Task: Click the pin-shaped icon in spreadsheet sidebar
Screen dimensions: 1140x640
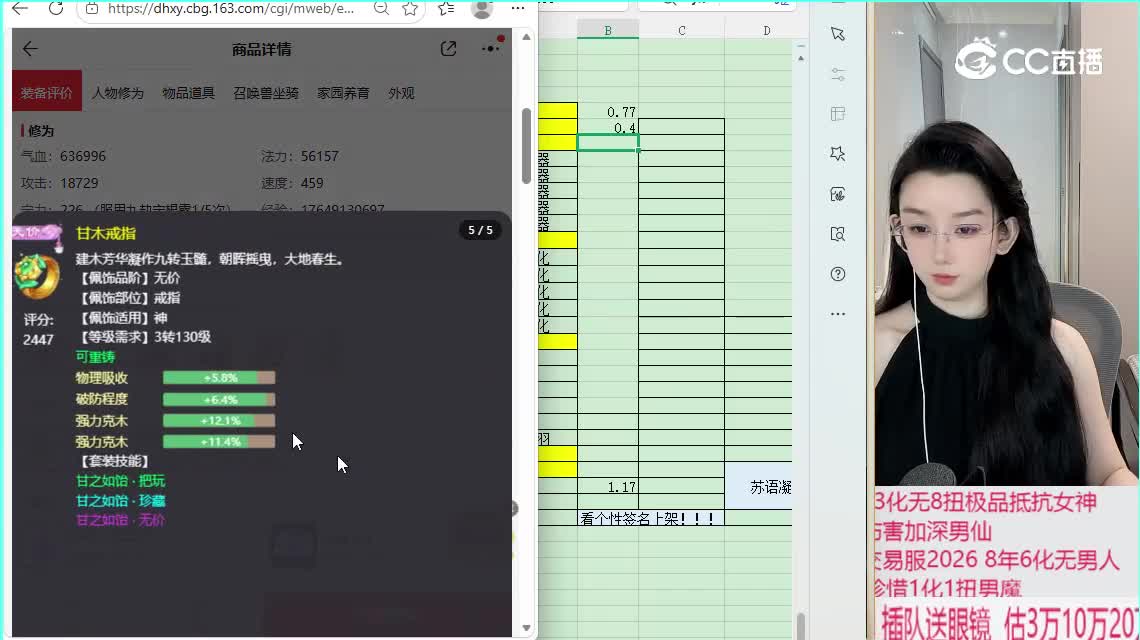Action: point(838,154)
